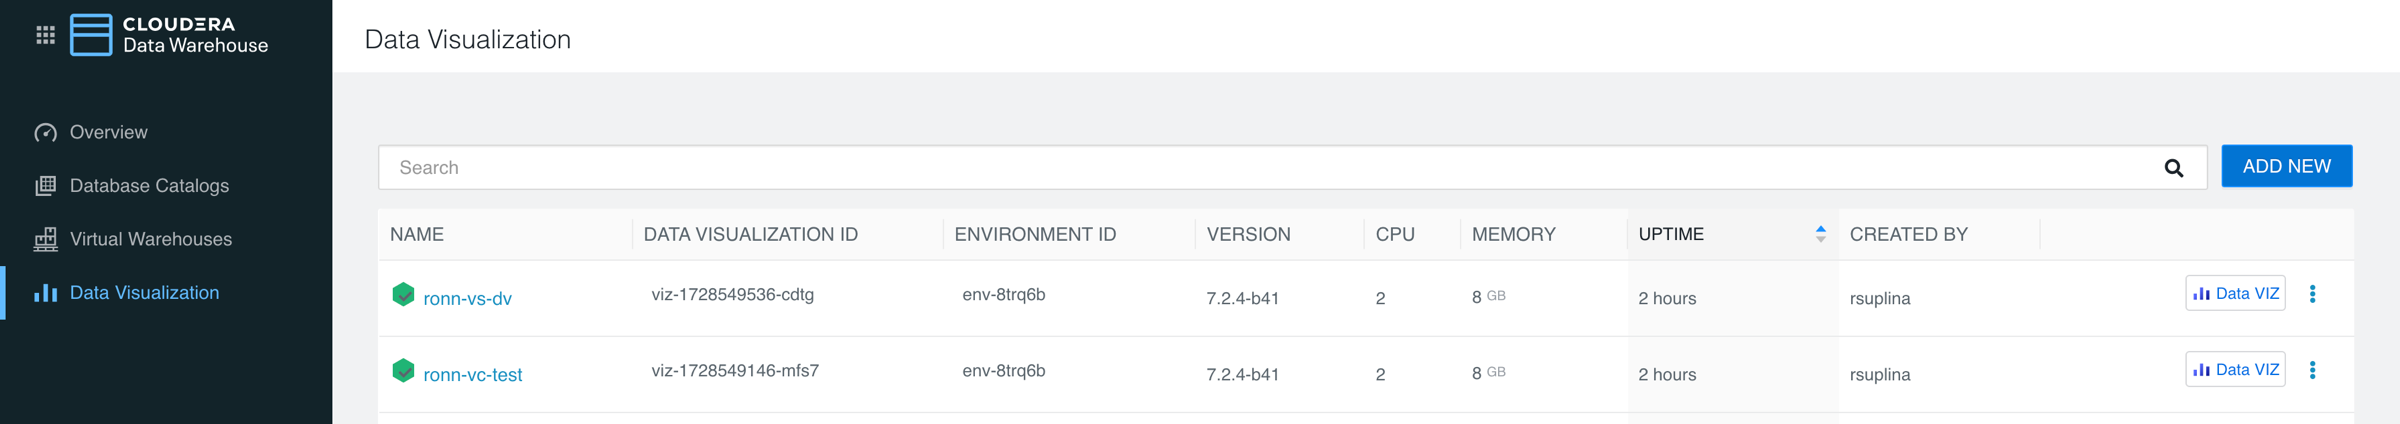Navigate to Virtual Warehouses page

150,239
